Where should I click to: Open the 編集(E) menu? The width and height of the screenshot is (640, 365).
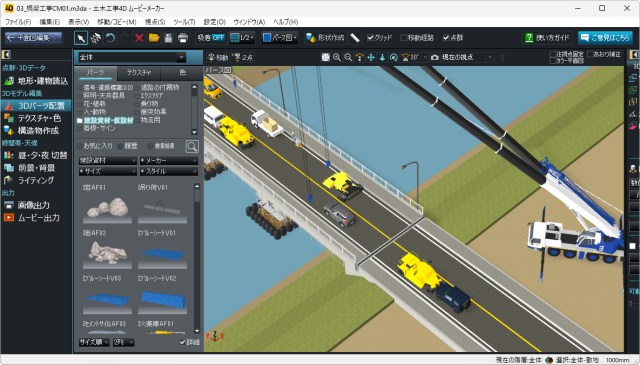49,22
